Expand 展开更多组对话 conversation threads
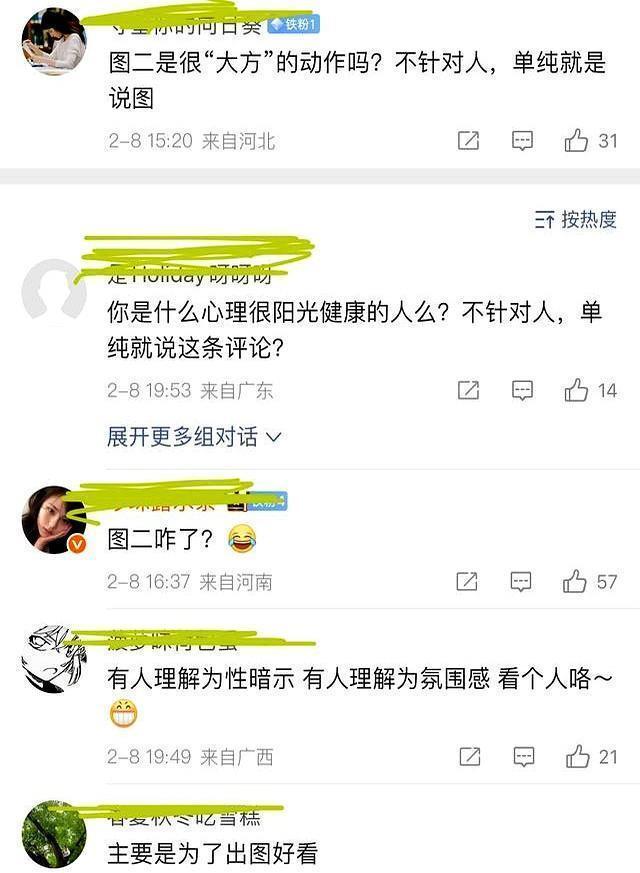This screenshot has width=640, height=873. (x=194, y=436)
